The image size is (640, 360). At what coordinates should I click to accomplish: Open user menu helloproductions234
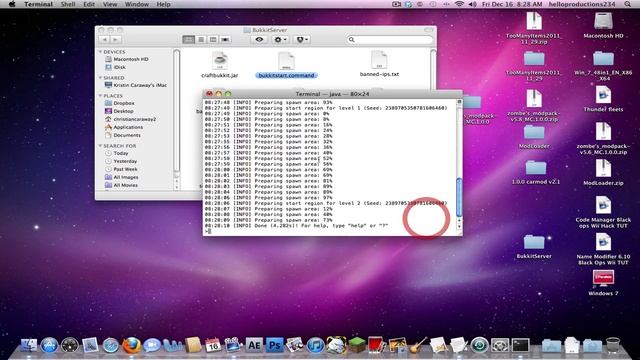pos(582,4)
